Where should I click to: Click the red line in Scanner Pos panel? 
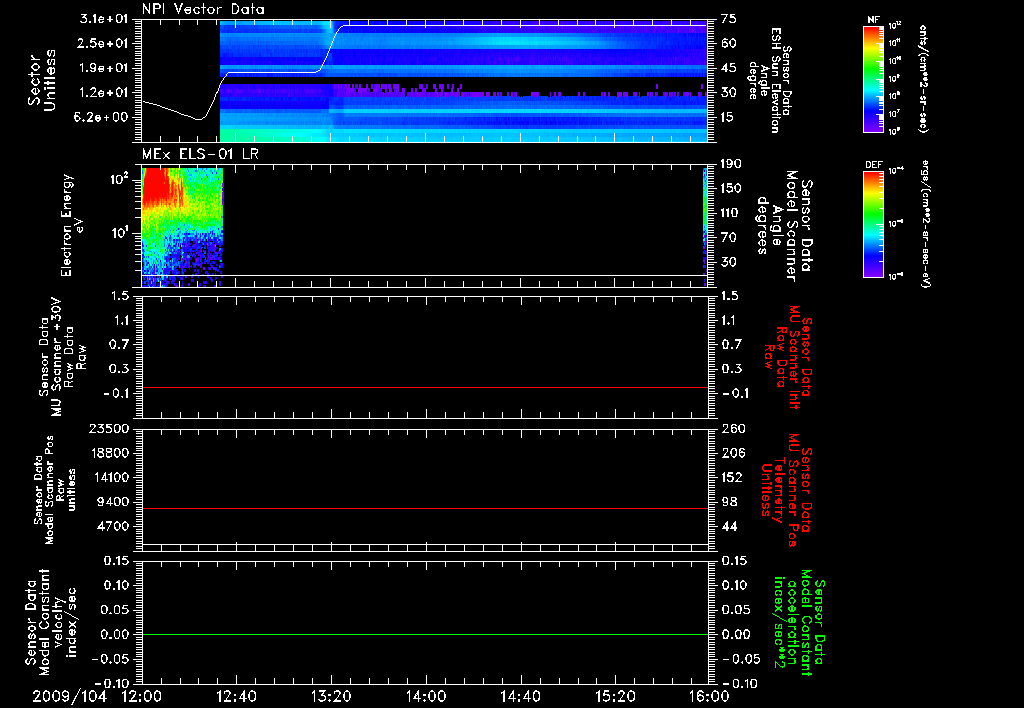point(425,508)
